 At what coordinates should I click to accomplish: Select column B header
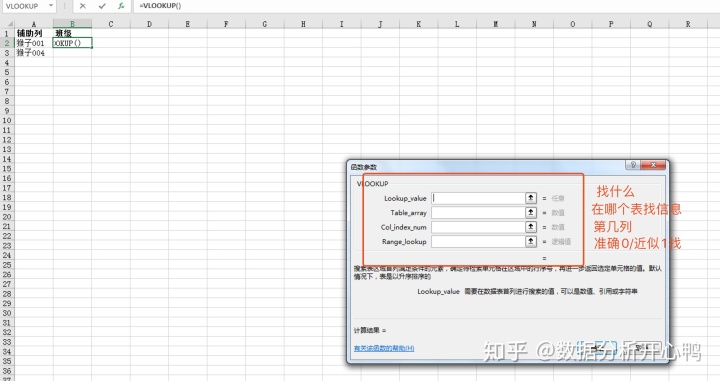(72, 24)
